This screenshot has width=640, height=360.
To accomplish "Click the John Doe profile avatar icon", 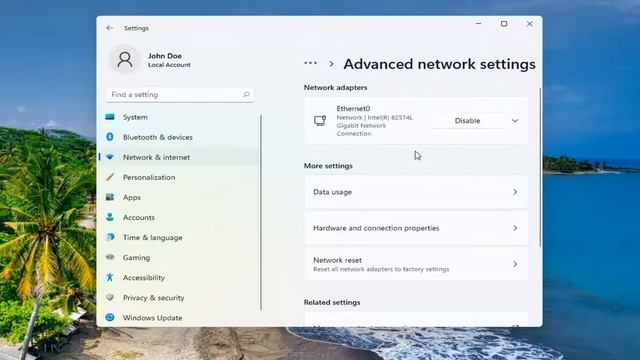I will pos(125,60).
